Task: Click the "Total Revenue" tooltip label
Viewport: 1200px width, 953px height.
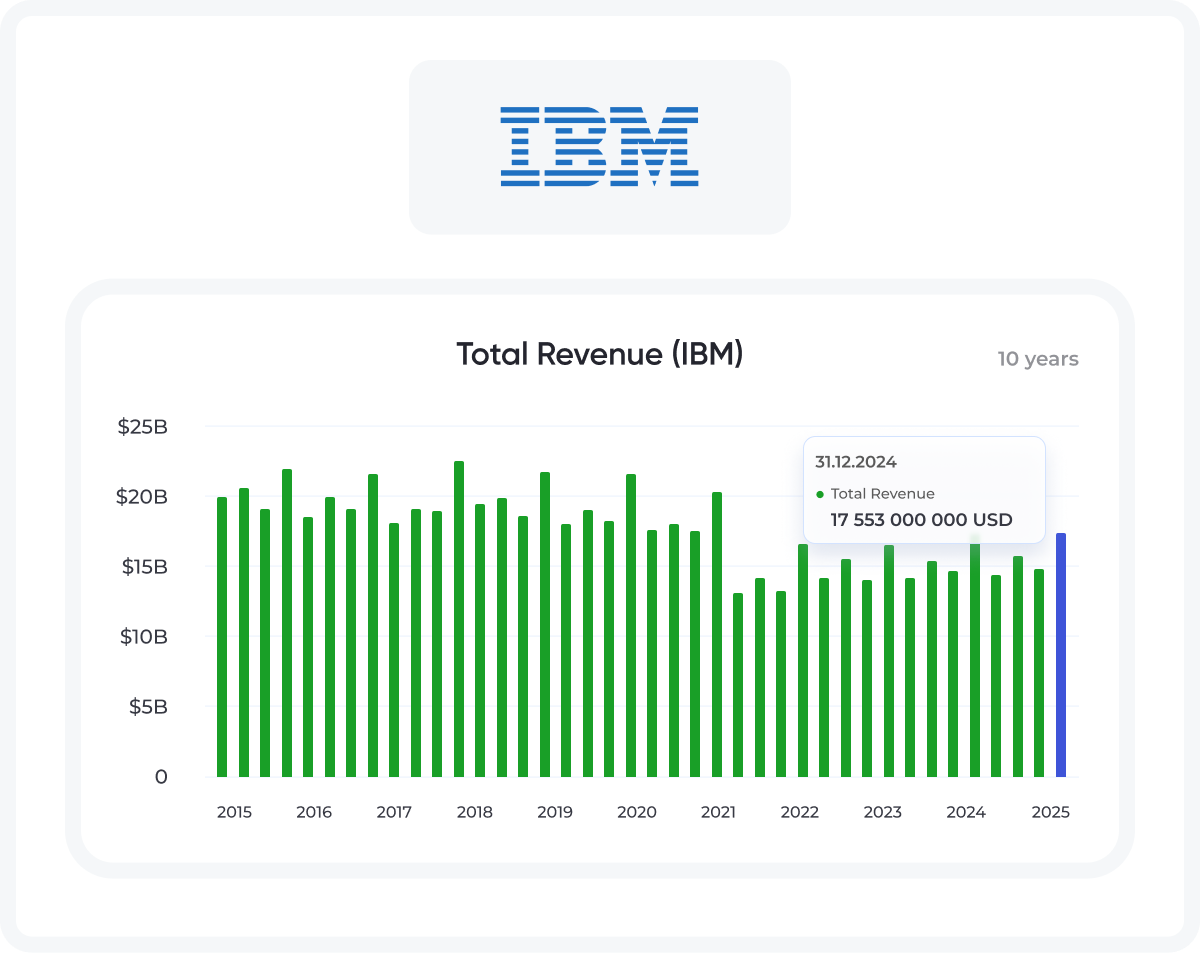Action: click(883, 494)
